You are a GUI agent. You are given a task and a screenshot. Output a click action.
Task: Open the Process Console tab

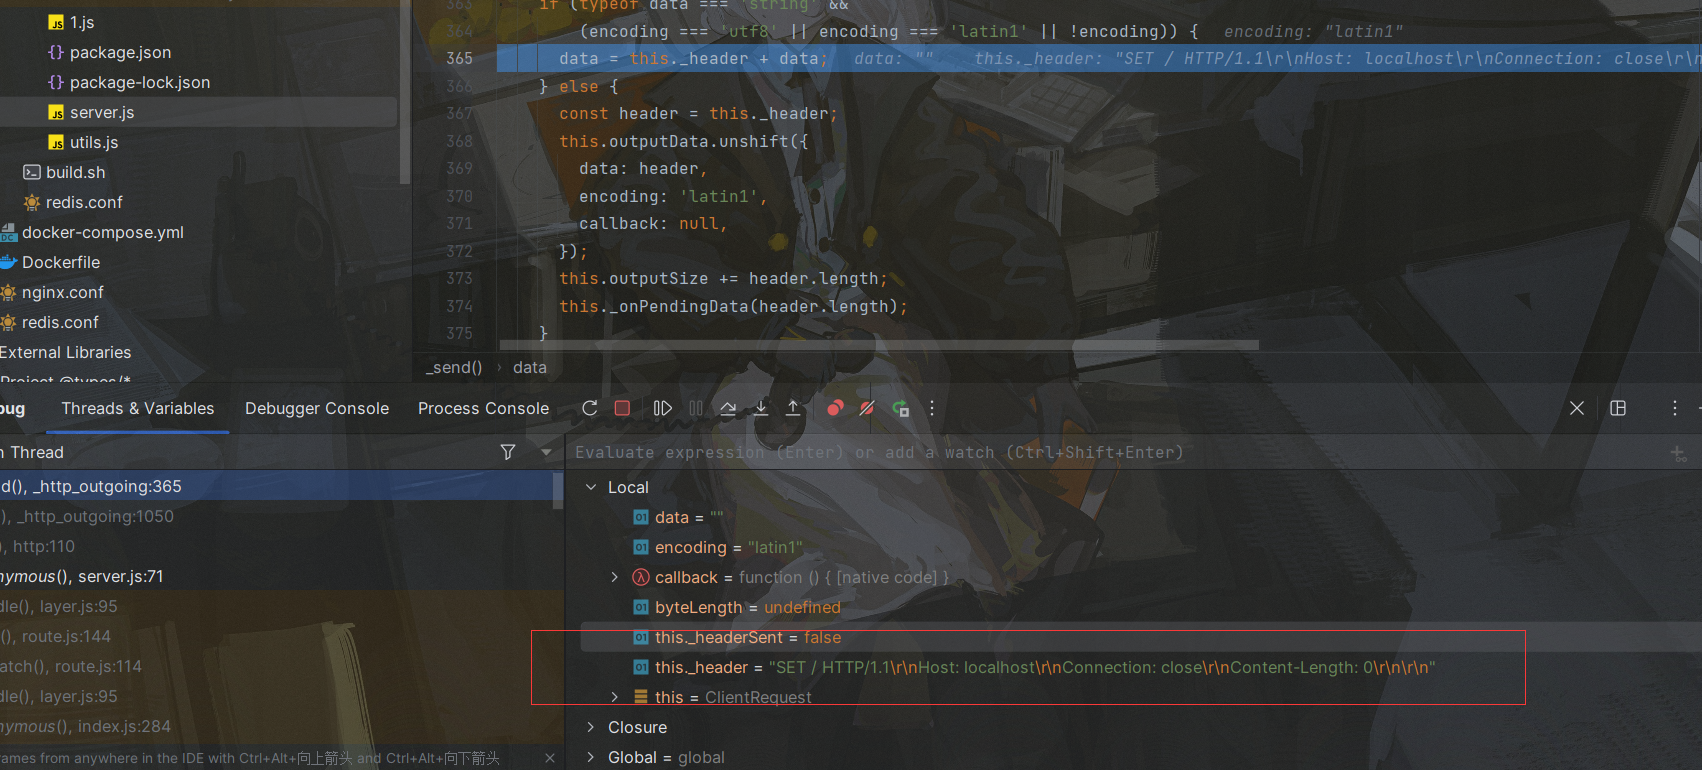click(x=483, y=408)
